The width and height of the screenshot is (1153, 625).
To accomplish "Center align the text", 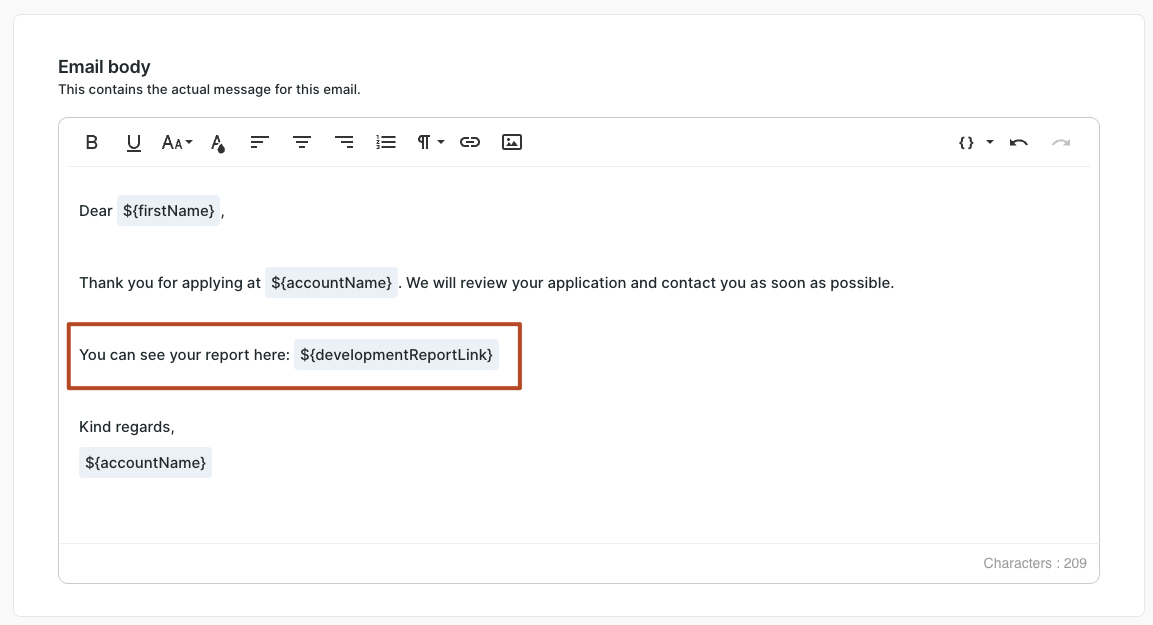I will click(x=301, y=142).
